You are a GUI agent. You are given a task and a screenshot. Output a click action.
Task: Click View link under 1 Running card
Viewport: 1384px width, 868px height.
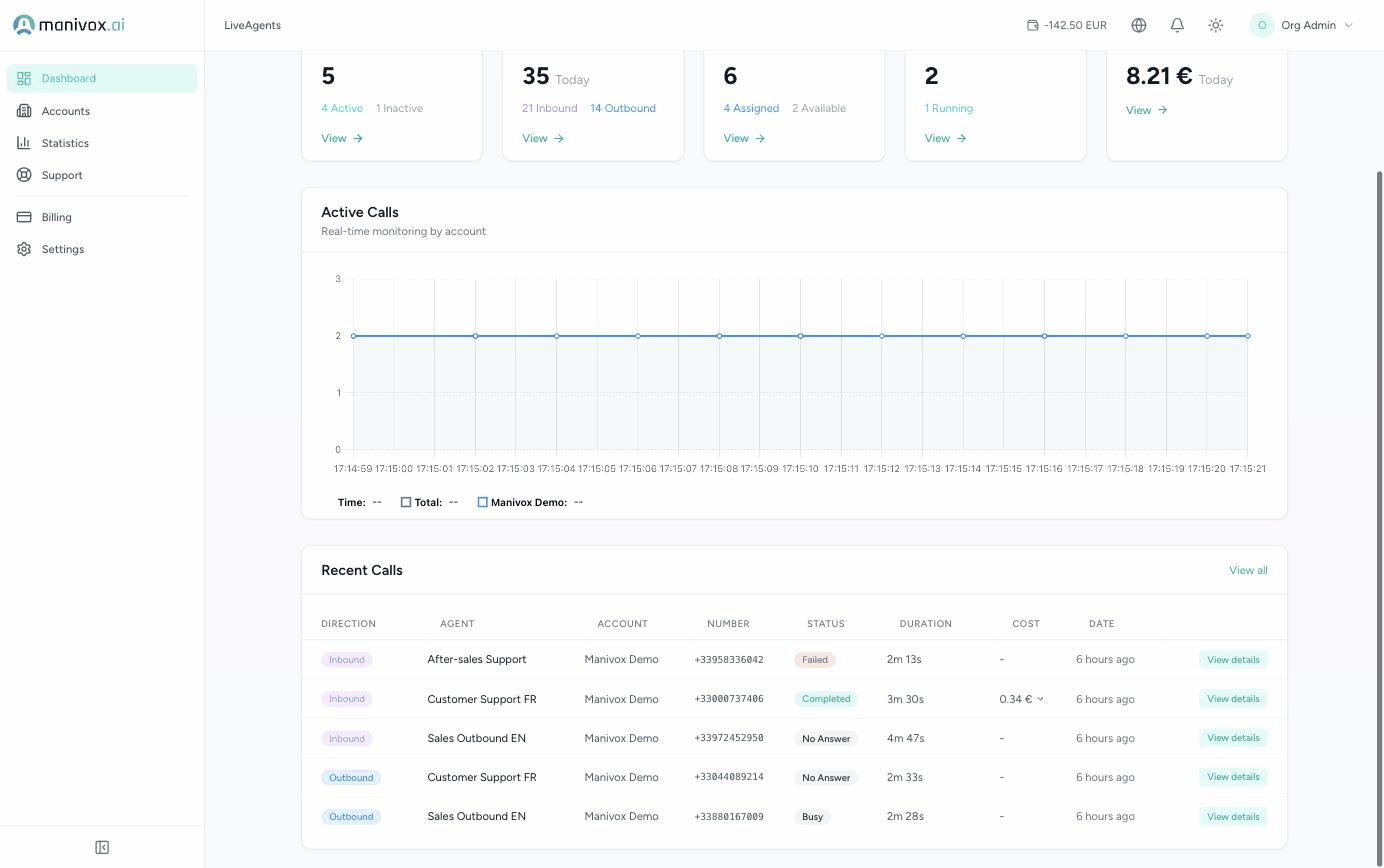(945, 138)
